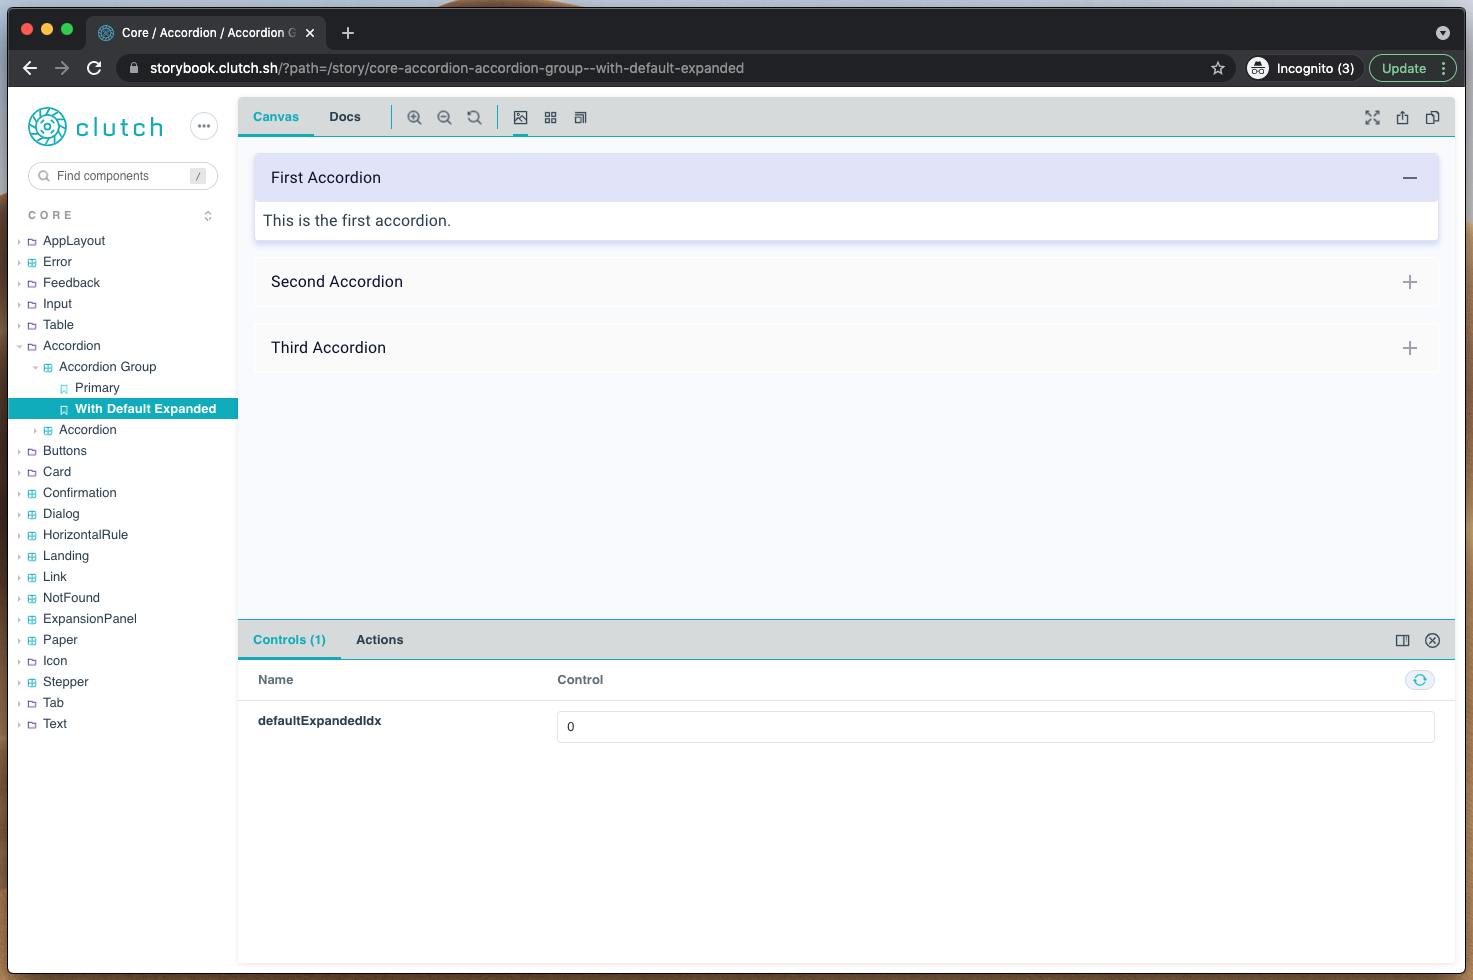Viewport: 1473px width, 980px height.
Task: Switch to the Docs tab
Action: click(x=345, y=117)
